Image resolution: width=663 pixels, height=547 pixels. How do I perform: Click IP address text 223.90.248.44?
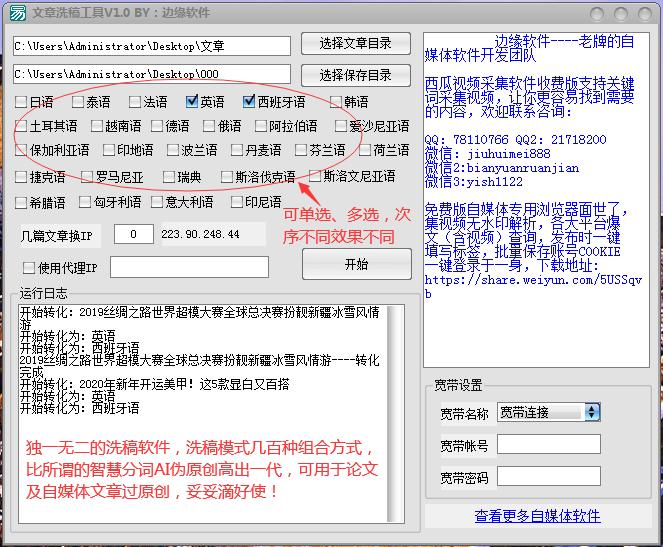200,234
